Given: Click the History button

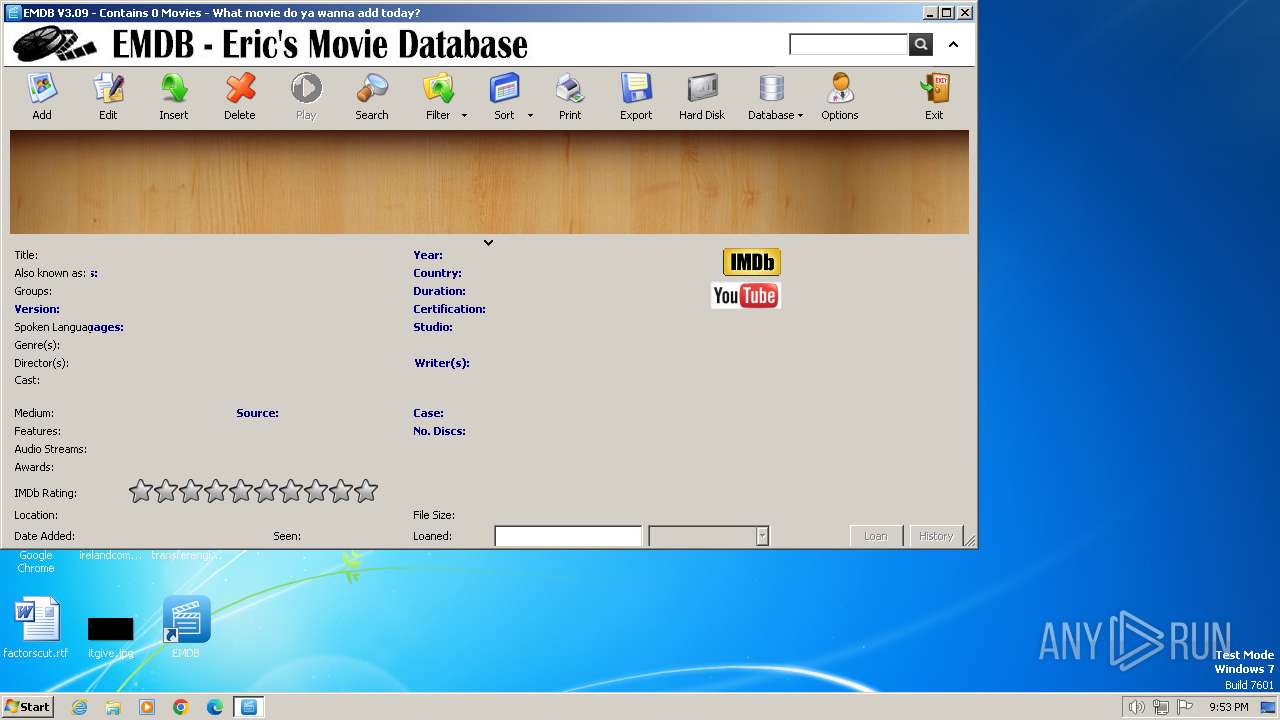Looking at the screenshot, I should [936, 536].
